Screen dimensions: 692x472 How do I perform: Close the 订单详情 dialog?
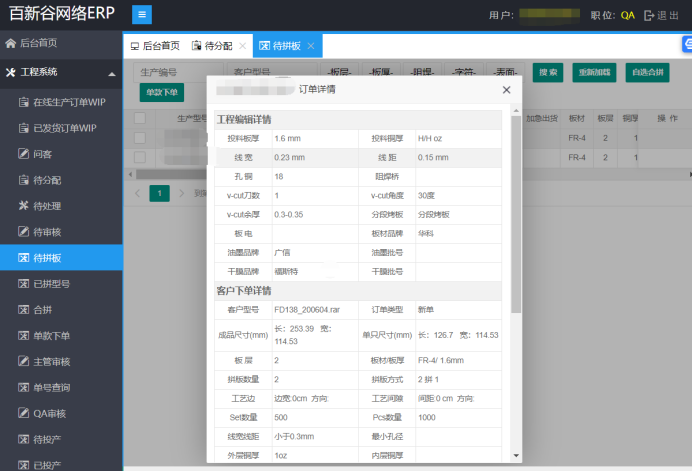(506, 89)
